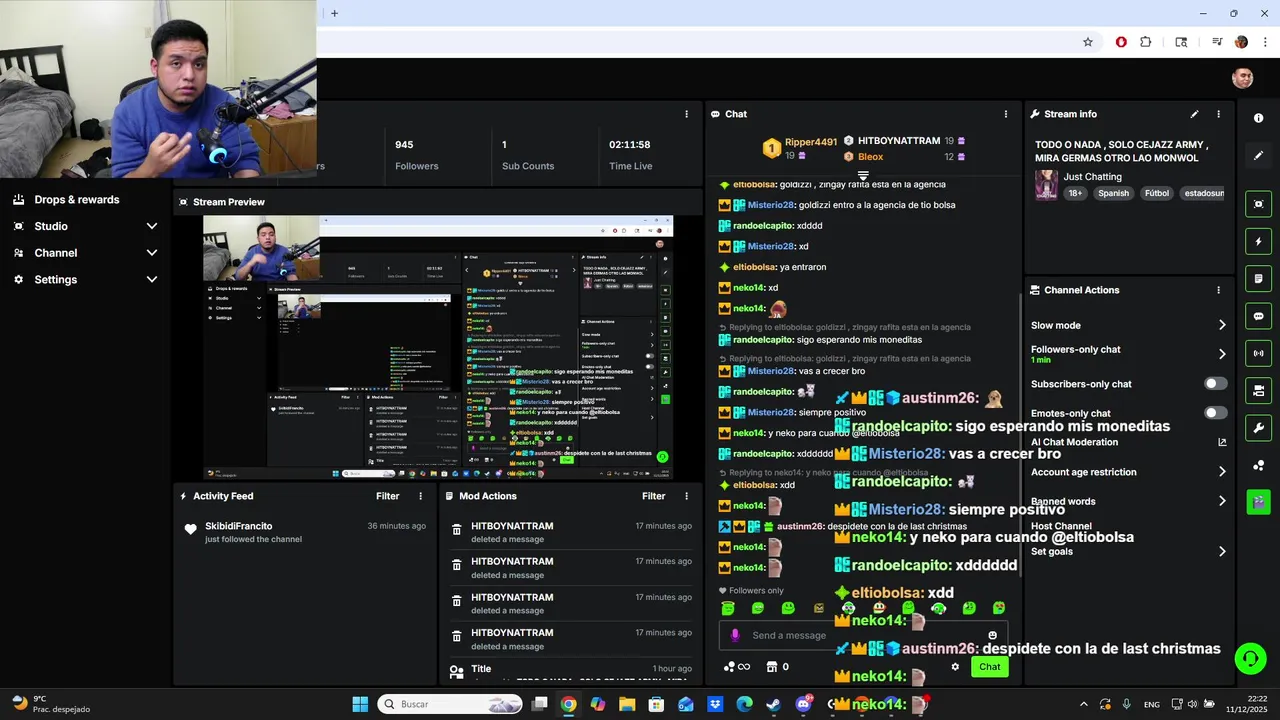Image resolution: width=1280 pixels, height=720 pixels.
Task: Click Ripper4491 in chat leaderboard
Action: [811, 142]
